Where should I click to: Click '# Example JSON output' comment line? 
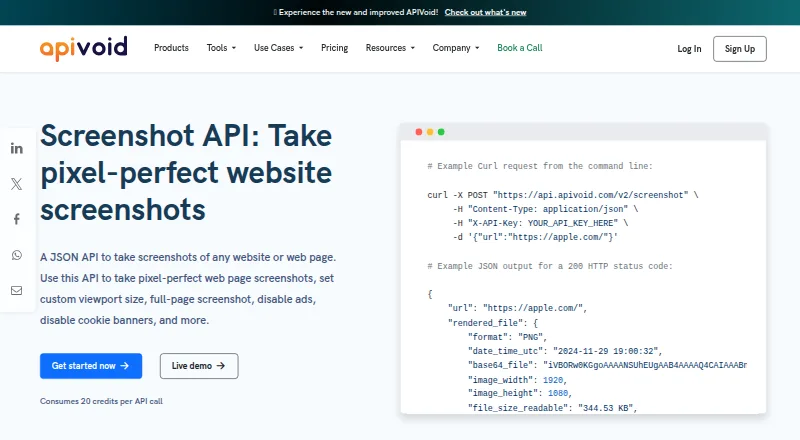pyautogui.click(x=550, y=266)
